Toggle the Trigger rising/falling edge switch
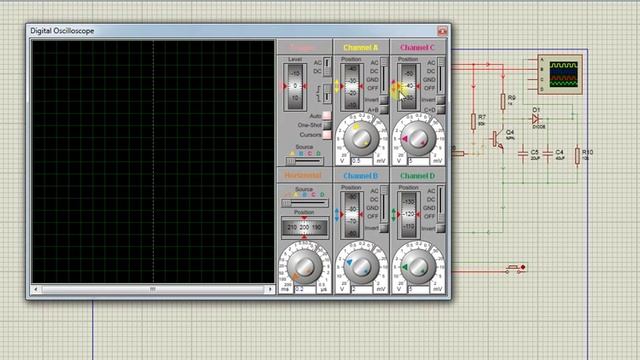 pos(327,93)
